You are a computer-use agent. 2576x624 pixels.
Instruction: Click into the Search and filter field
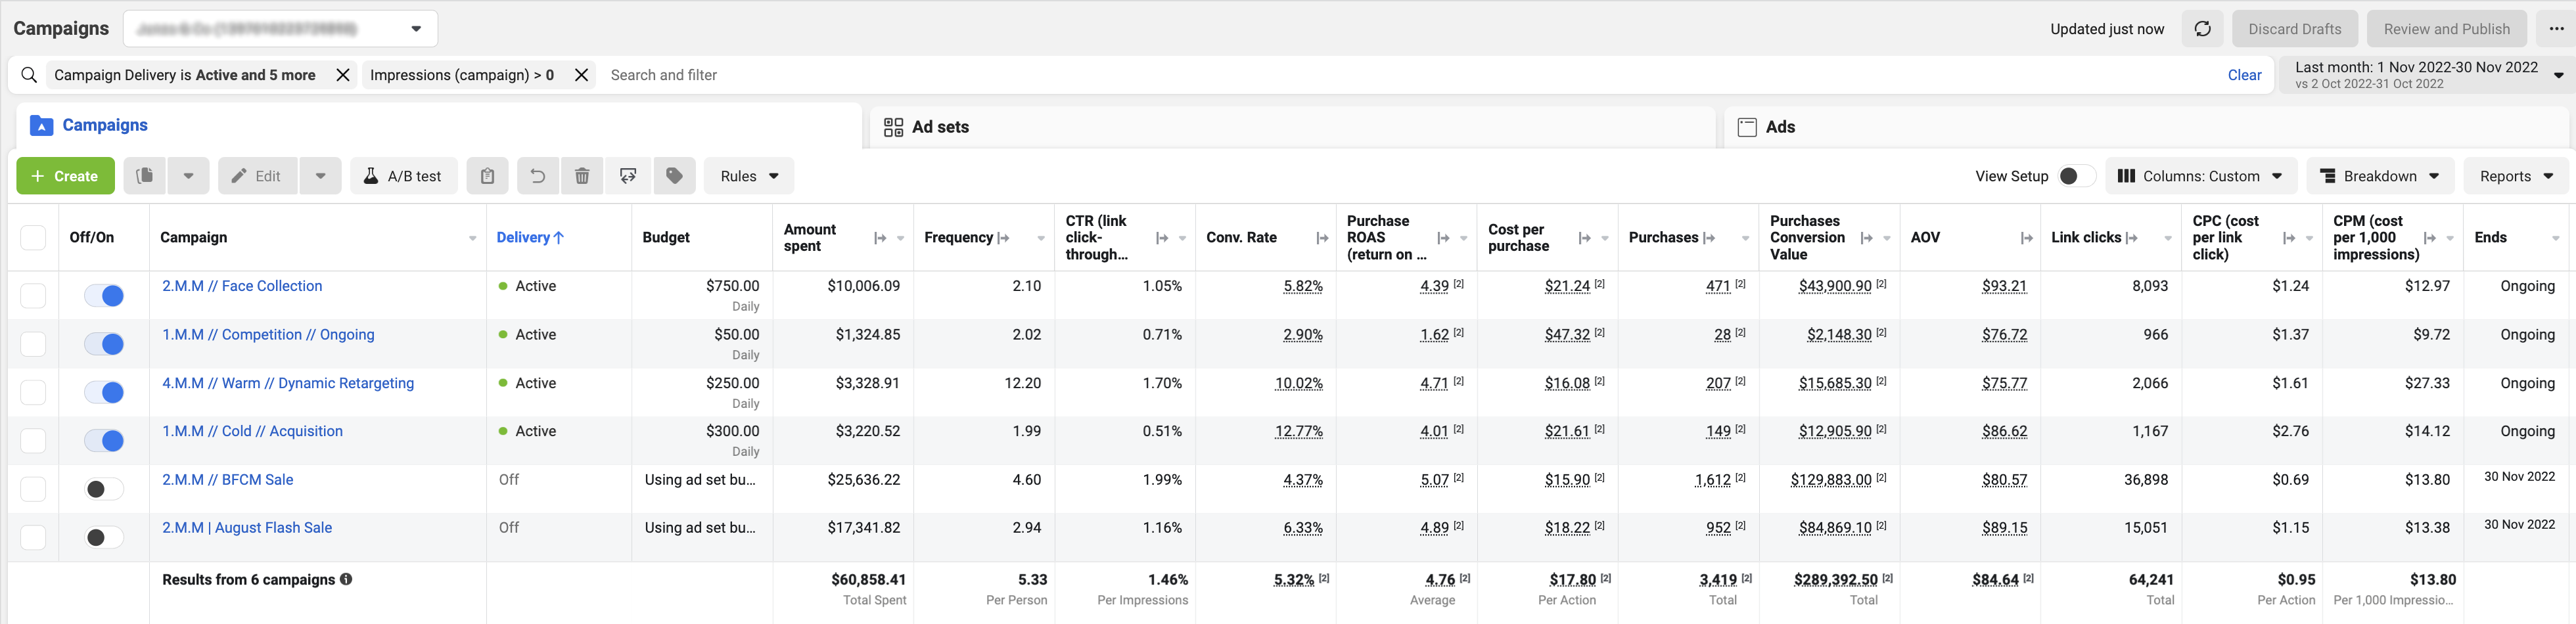pyautogui.click(x=1400, y=75)
